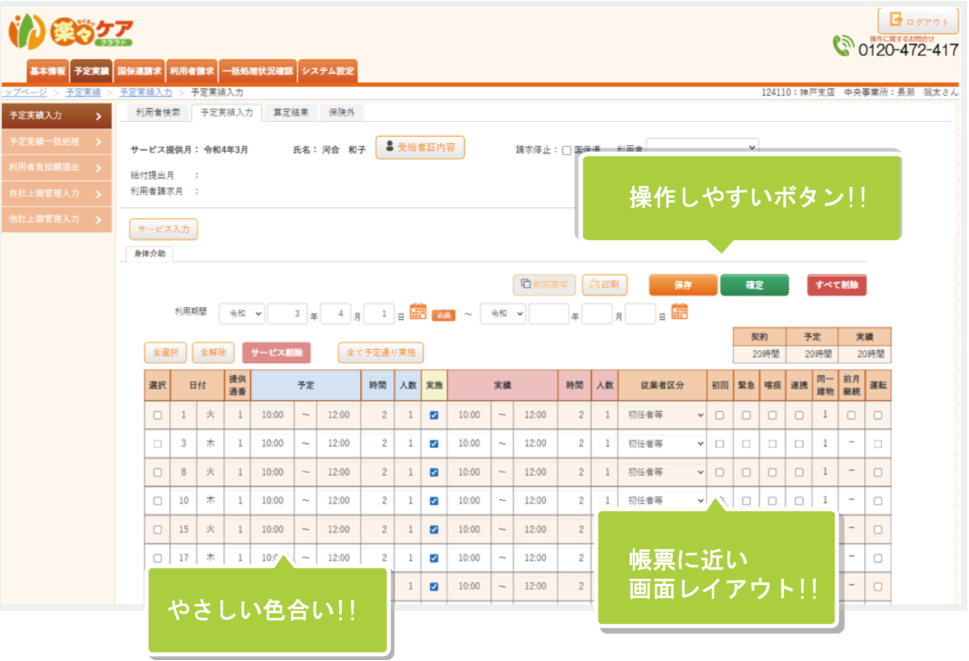Screen dimensions: 969x661
Task: Click the 楽々ケア logo
Action: (x=72, y=32)
